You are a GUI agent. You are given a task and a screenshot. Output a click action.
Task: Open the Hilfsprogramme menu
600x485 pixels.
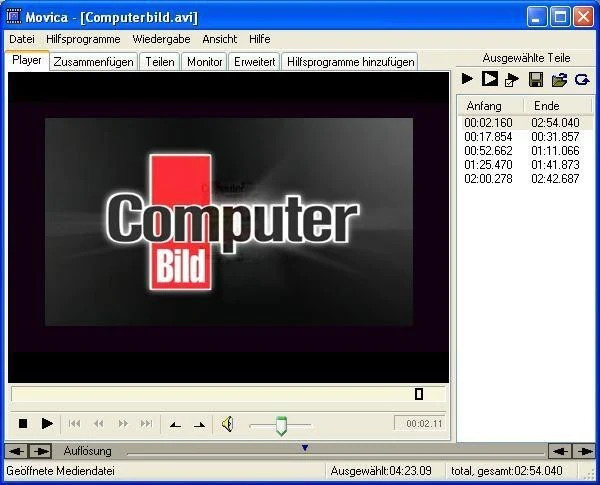click(83, 39)
